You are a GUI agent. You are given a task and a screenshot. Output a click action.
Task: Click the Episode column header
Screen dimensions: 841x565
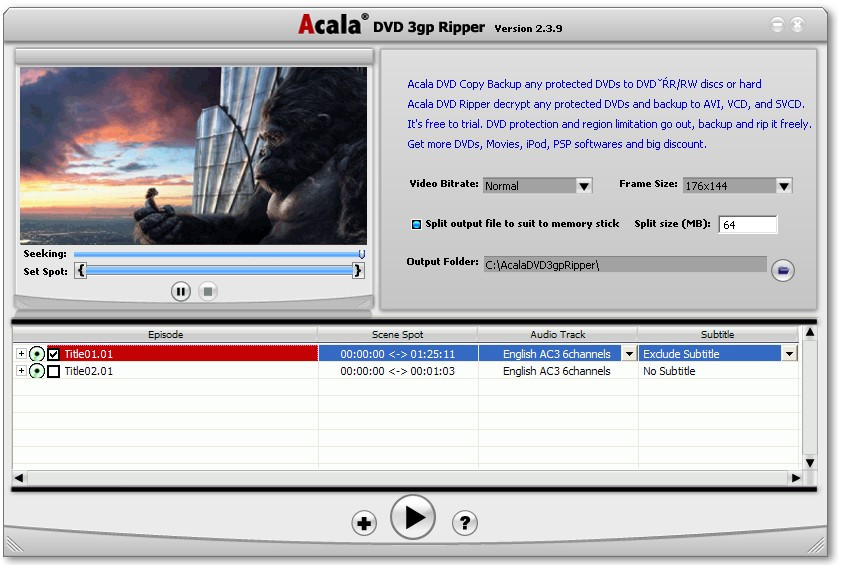165,335
